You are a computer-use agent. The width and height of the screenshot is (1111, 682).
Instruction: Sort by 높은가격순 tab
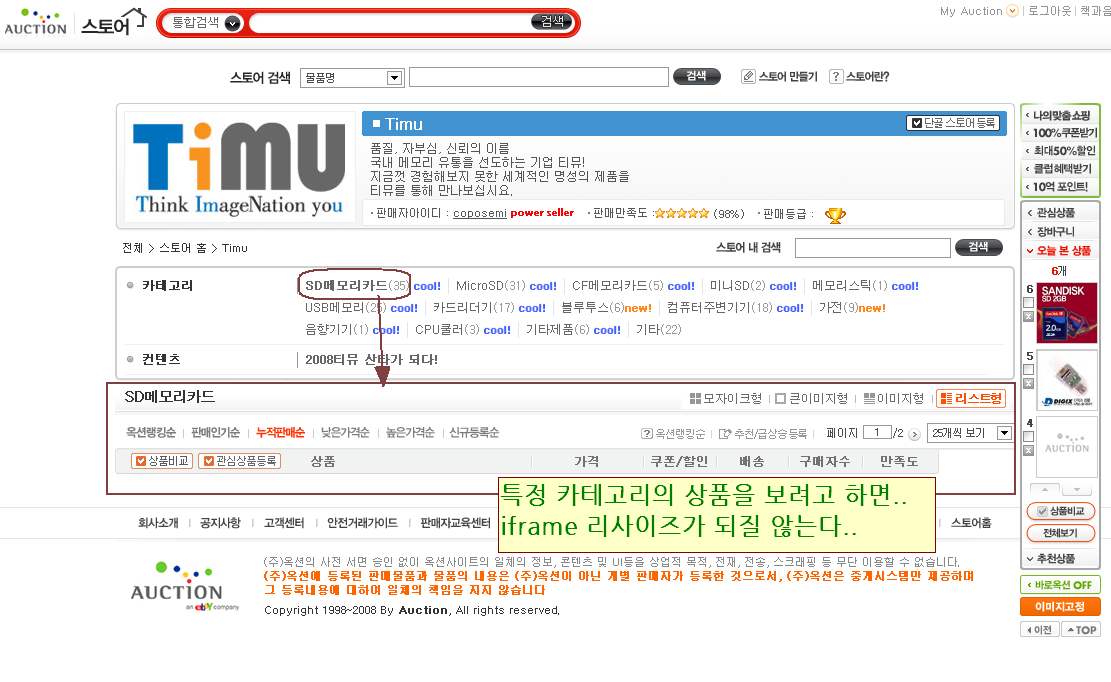(410, 433)
